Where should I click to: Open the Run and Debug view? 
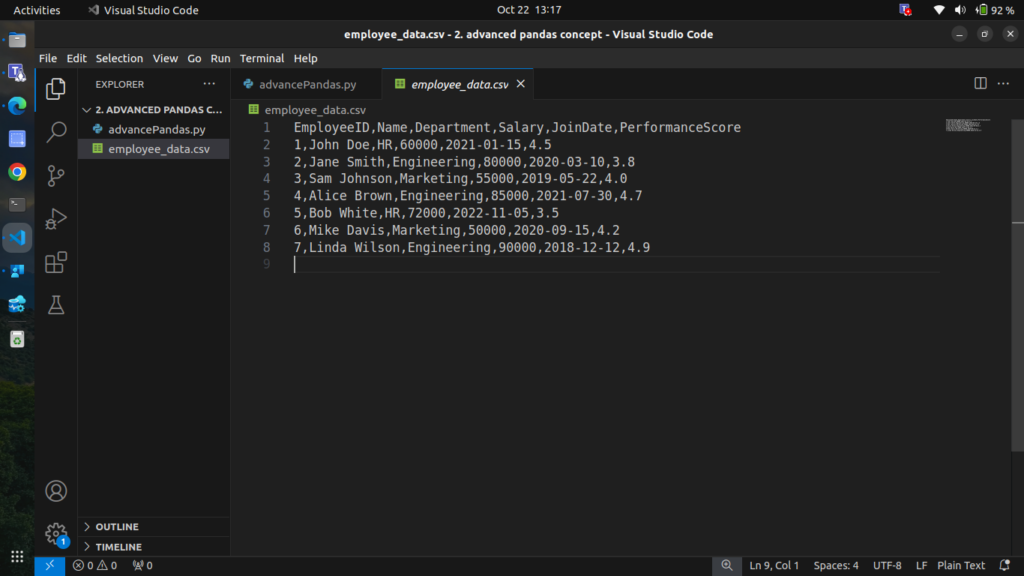click(x=56, y=219)
